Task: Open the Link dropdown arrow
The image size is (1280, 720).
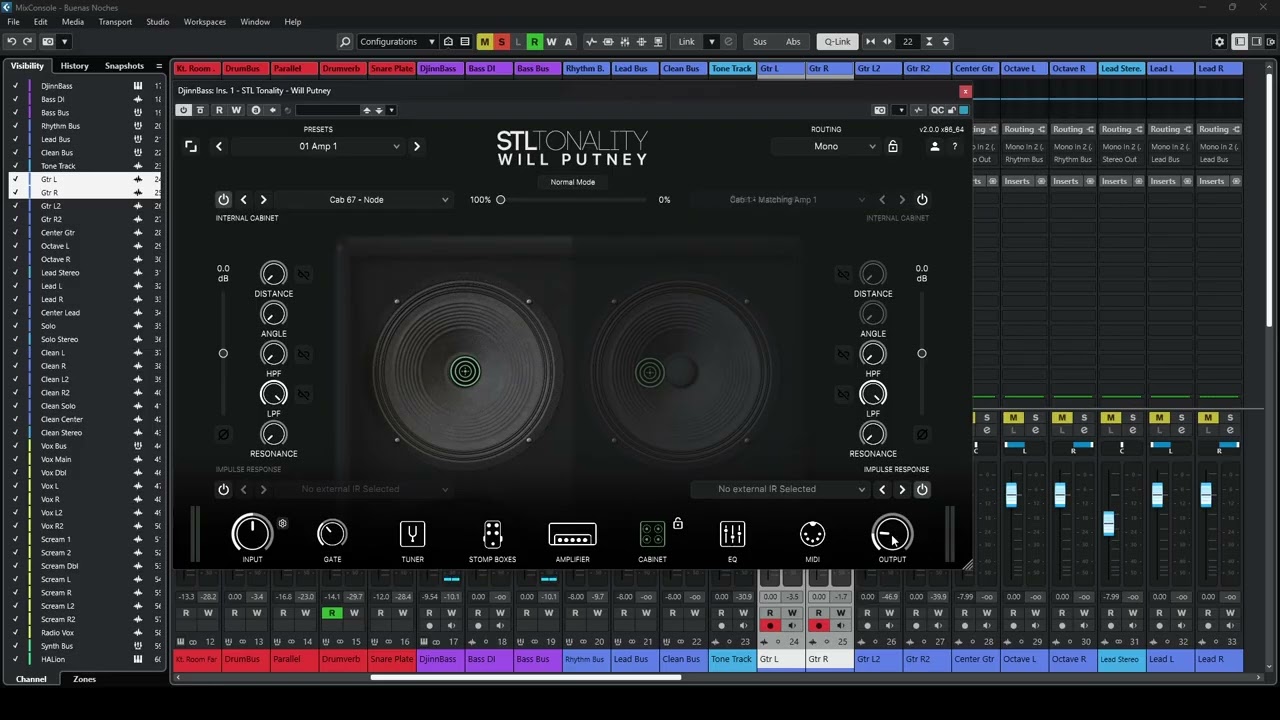Action: pyautogui.click(x=711, y=42)
